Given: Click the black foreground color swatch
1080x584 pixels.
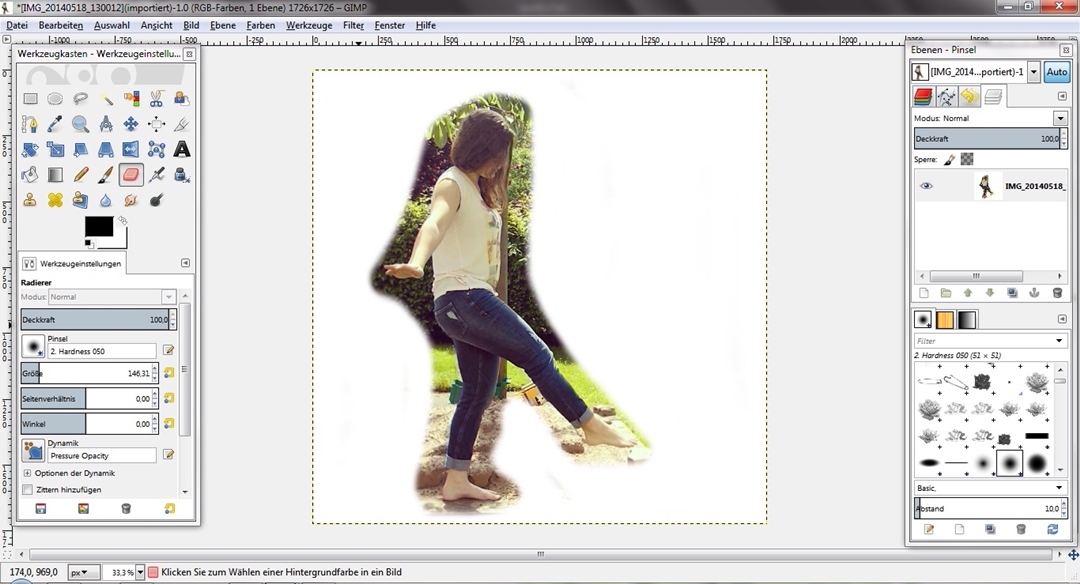Looking at the screenshot, I should 99,227.
